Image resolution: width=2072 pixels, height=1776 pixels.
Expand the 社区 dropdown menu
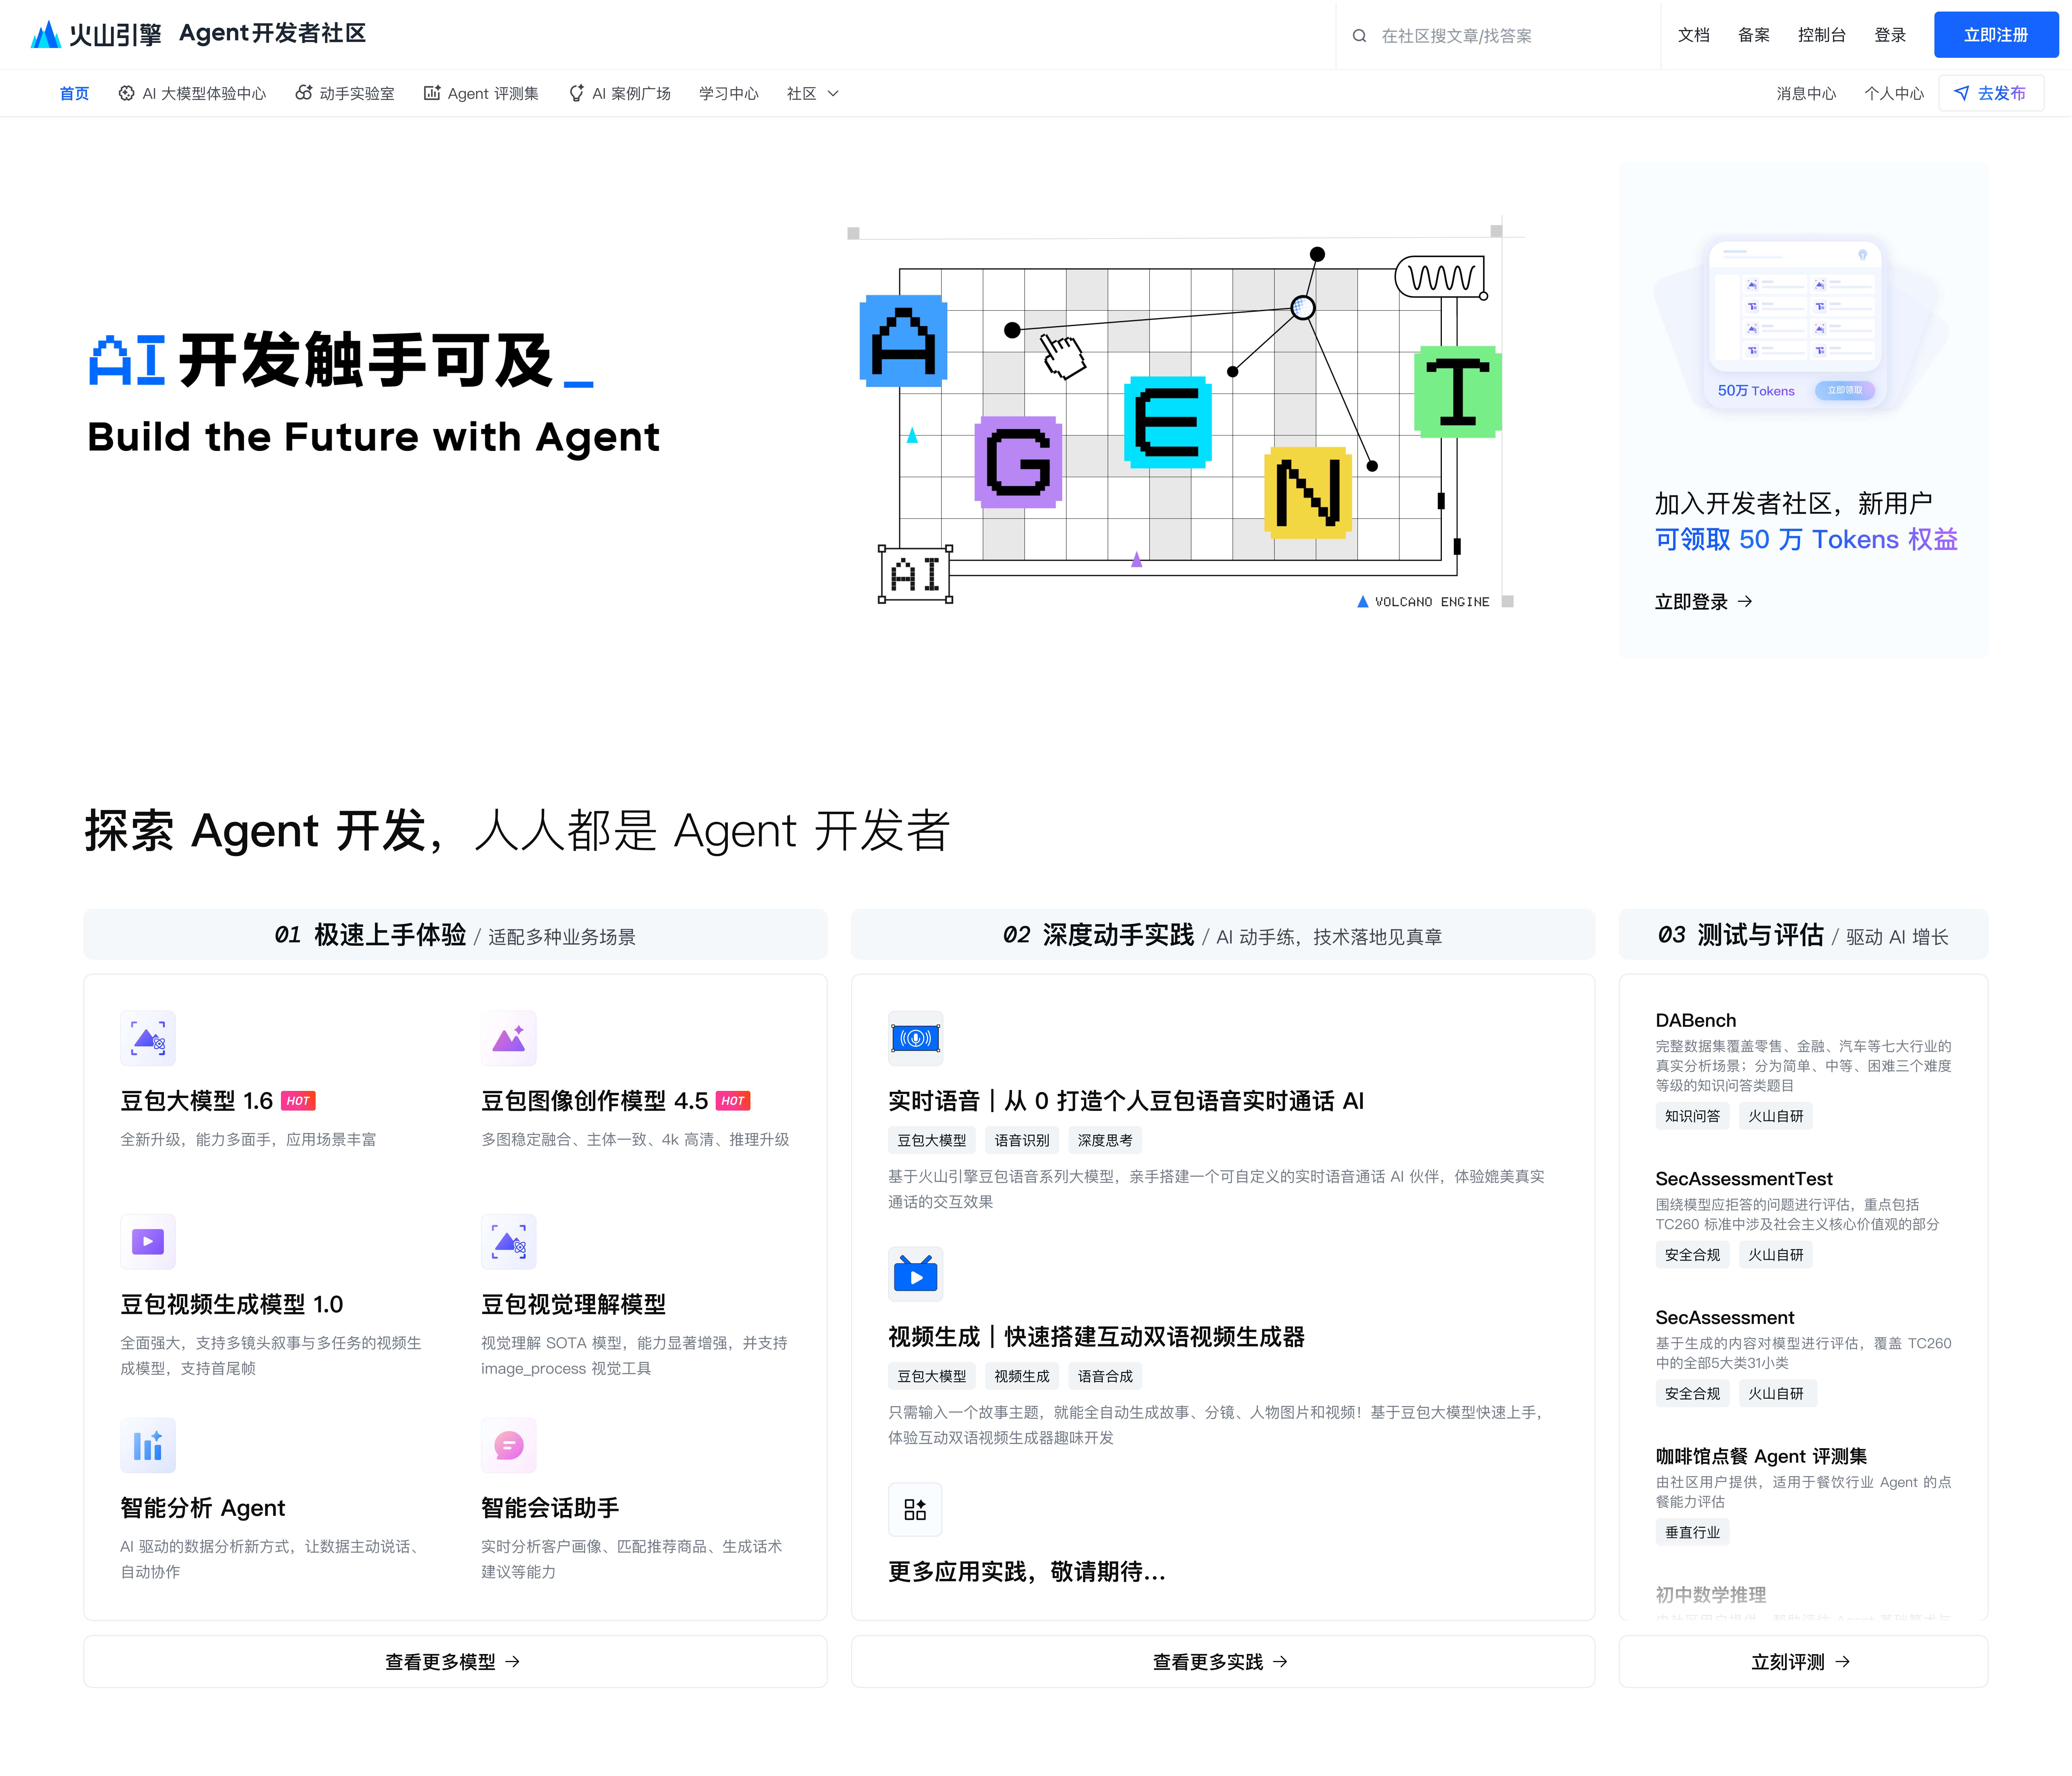pos(812,93)
